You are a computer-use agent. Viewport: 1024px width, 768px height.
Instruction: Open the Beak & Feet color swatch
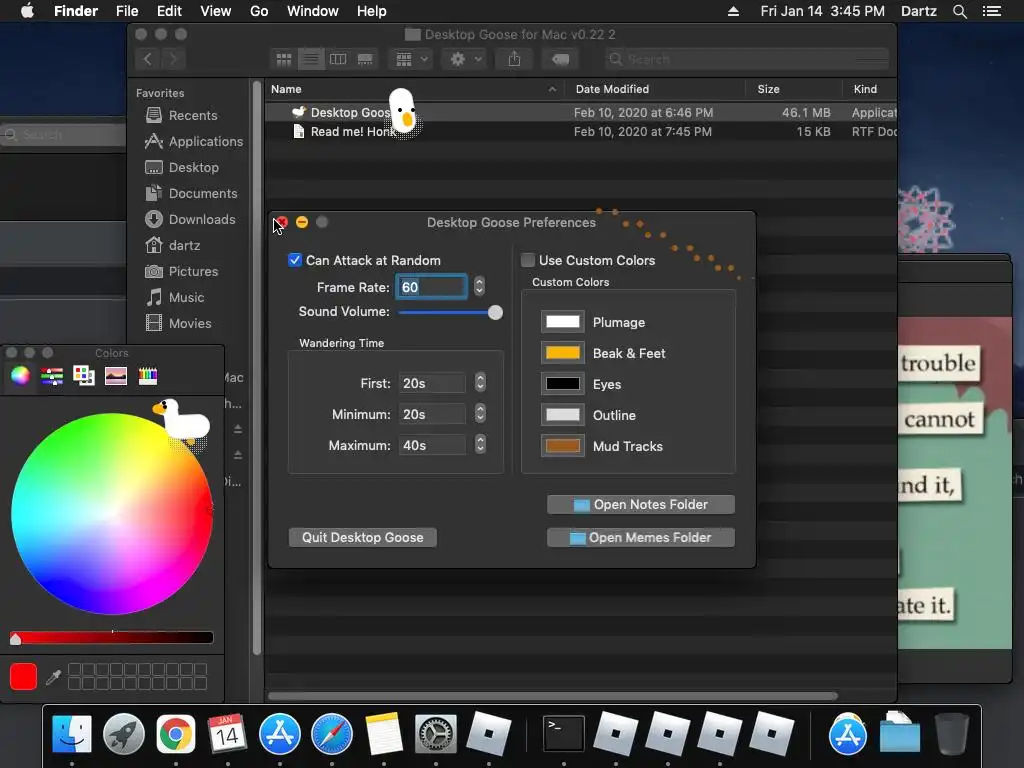(x=562, y=353)
